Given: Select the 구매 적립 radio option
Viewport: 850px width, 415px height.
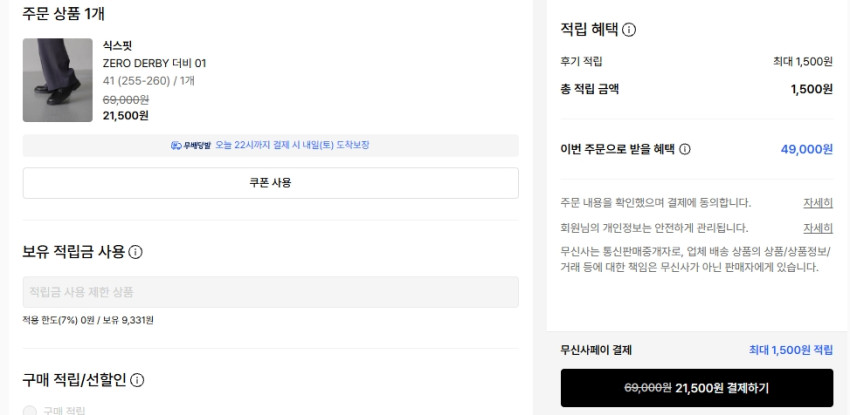Looking at the screenshot, I should click(30, 411).
